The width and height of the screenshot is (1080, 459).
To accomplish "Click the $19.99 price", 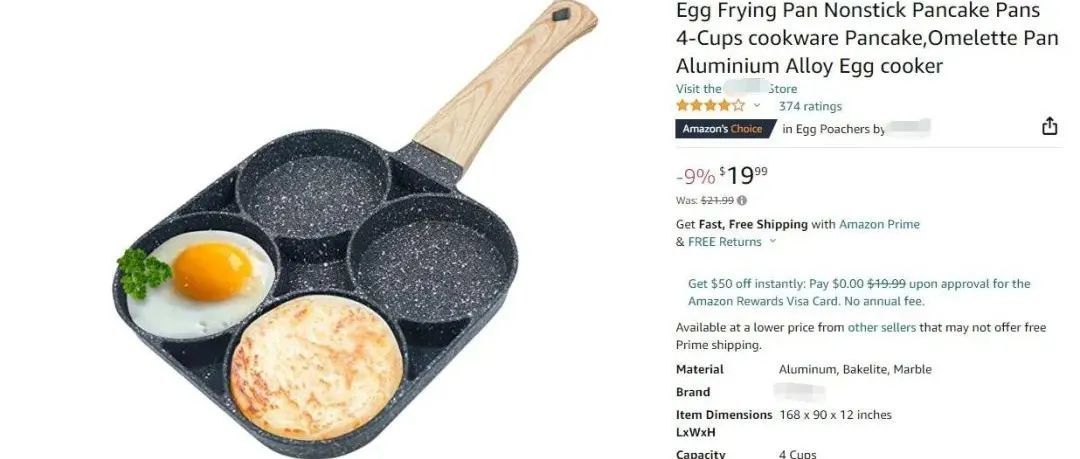I will point(743,176).
